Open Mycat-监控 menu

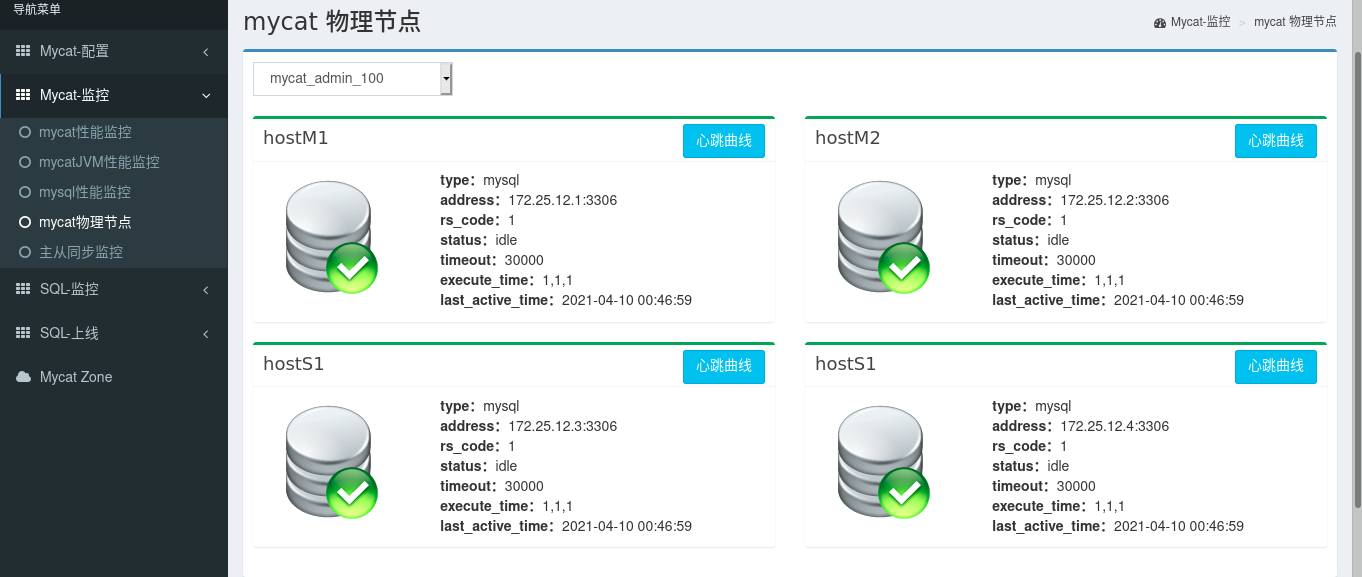tap(114, 95)
